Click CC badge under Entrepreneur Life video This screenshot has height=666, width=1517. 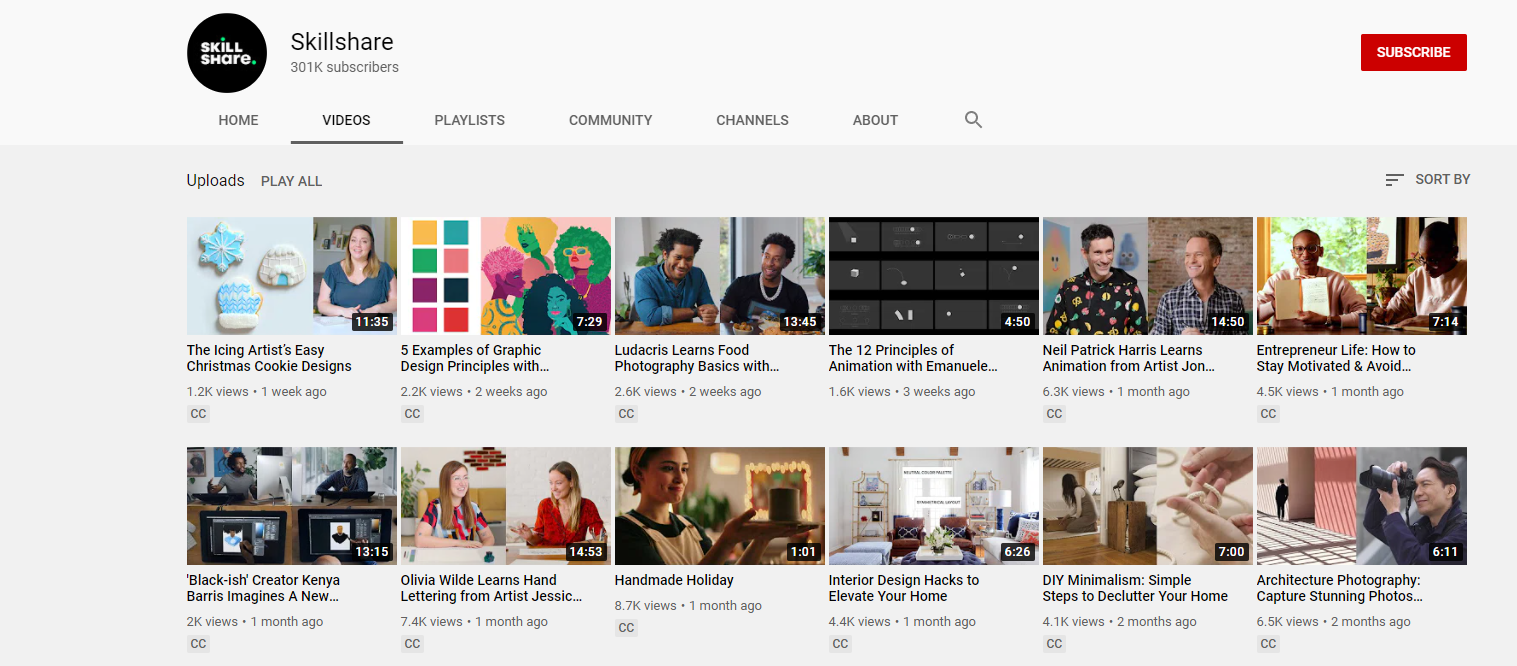1268,414
